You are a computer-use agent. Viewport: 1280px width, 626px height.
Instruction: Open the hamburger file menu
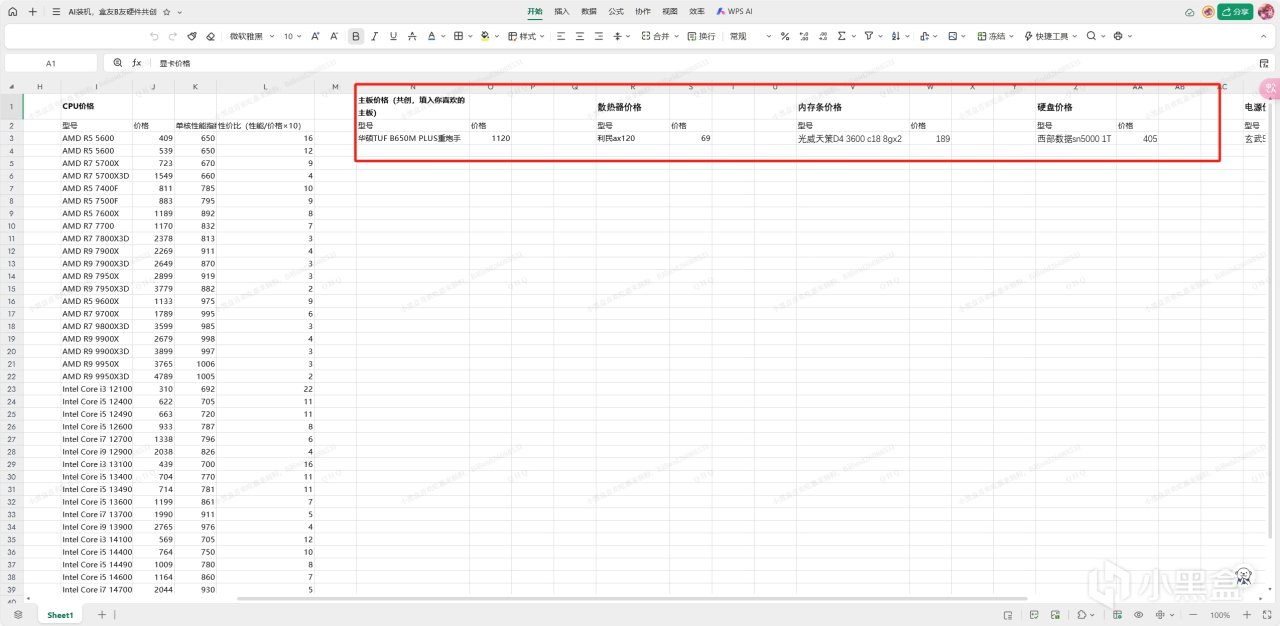coord(56,12)
